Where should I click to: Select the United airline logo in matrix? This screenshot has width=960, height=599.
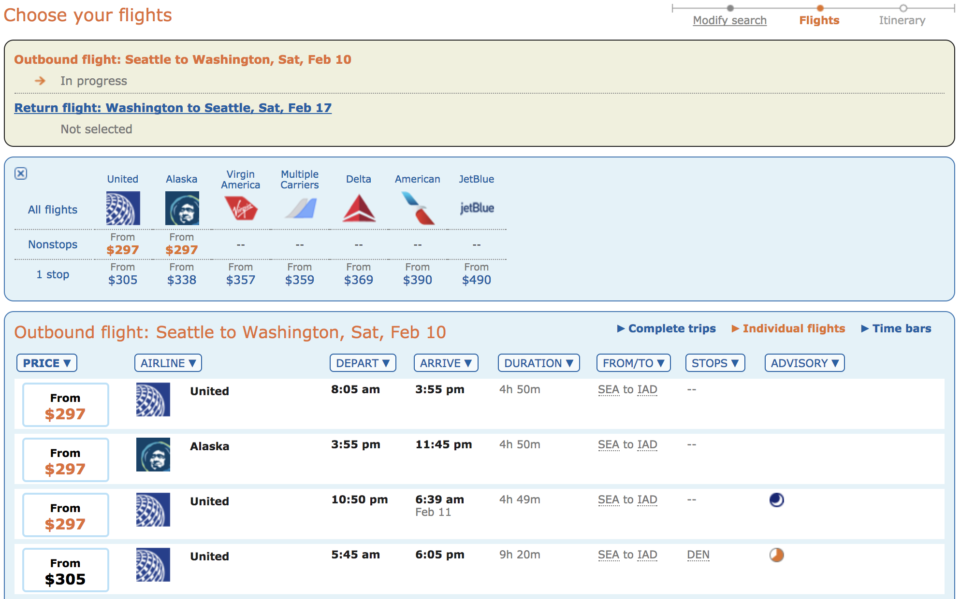[122, 208]
